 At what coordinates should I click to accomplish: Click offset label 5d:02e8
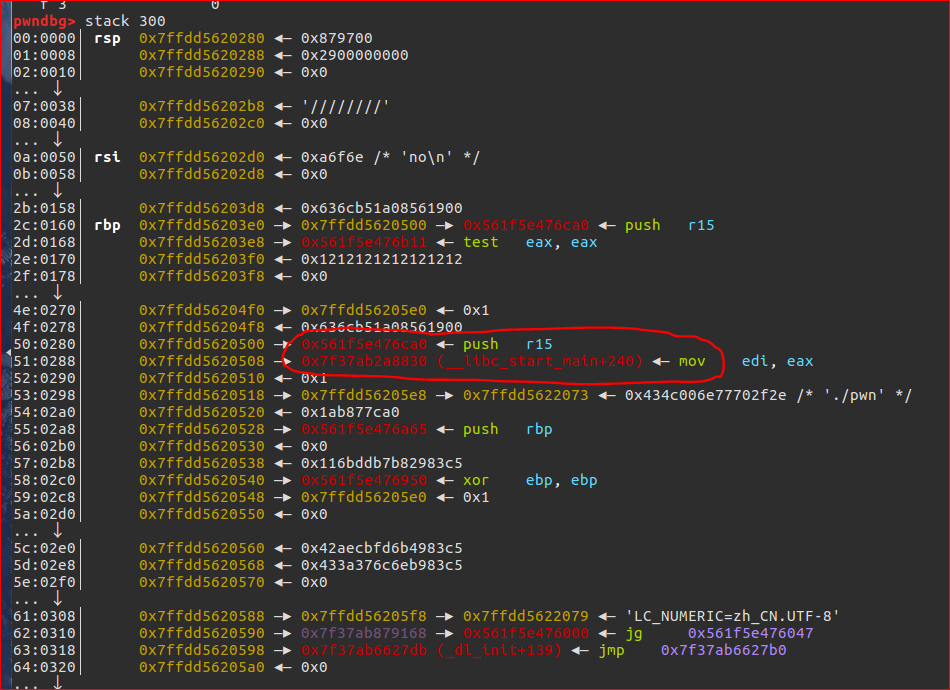(x=44, y=565)
